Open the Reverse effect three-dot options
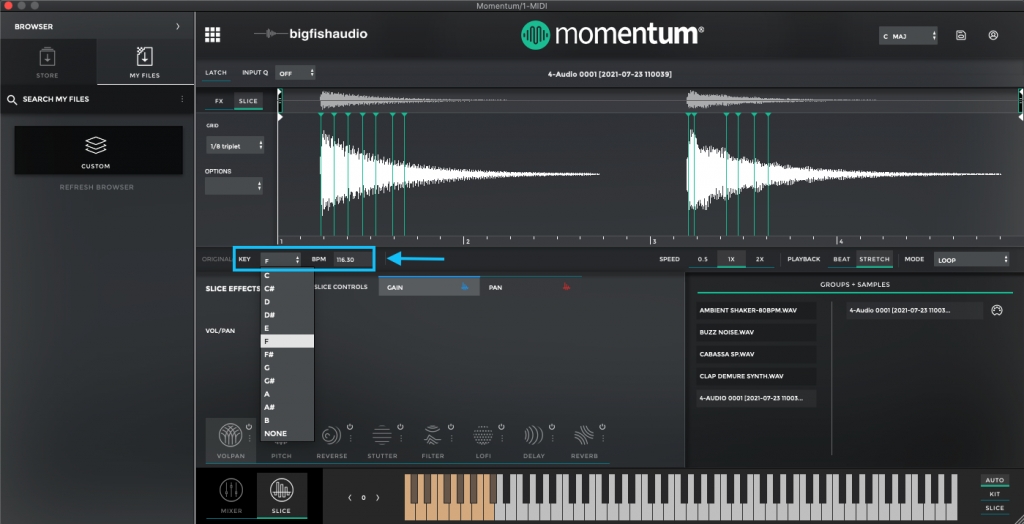 click(350, 438)
